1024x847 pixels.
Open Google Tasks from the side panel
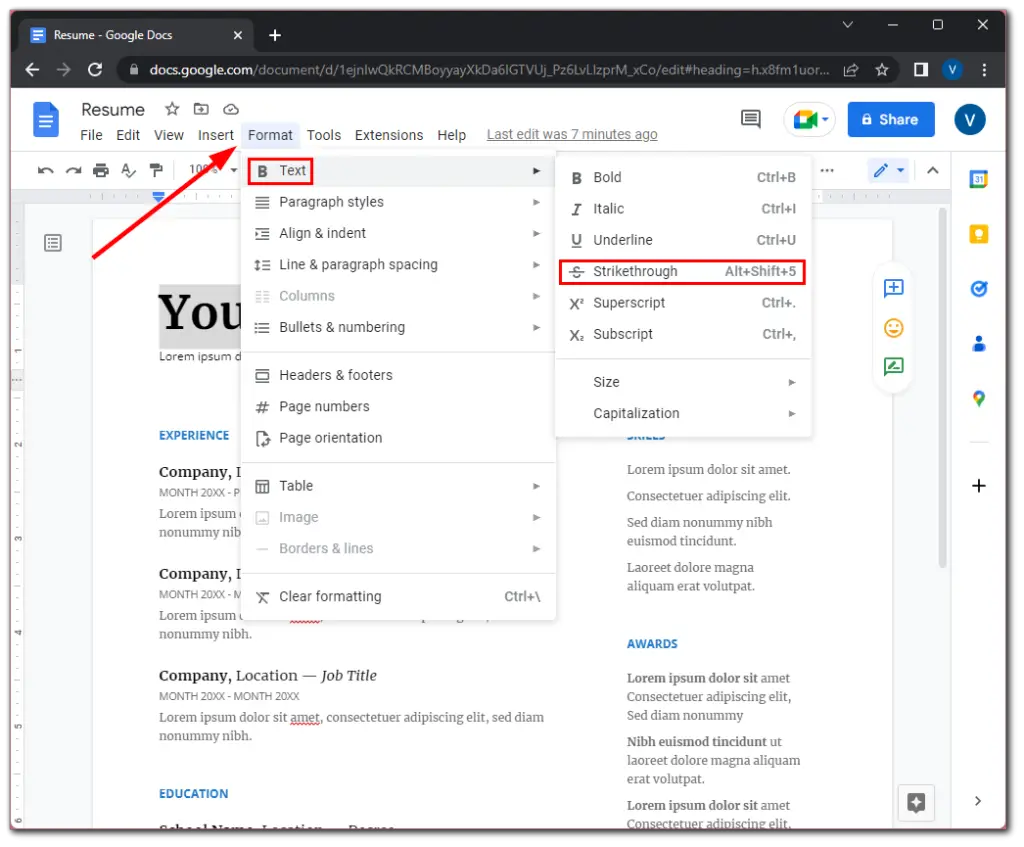click(978, 288)
